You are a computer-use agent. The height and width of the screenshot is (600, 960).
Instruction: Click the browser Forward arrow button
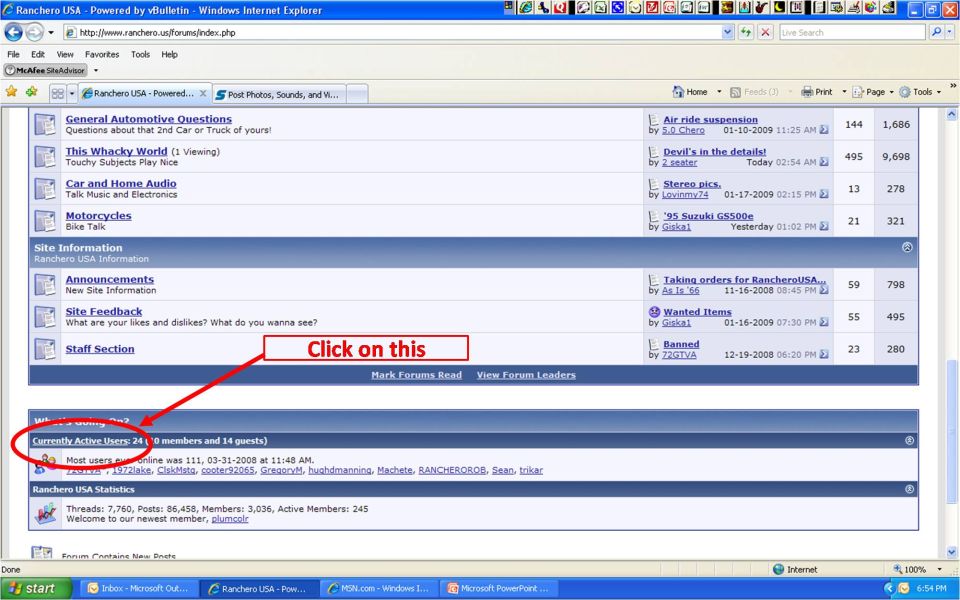pos(34,32)
